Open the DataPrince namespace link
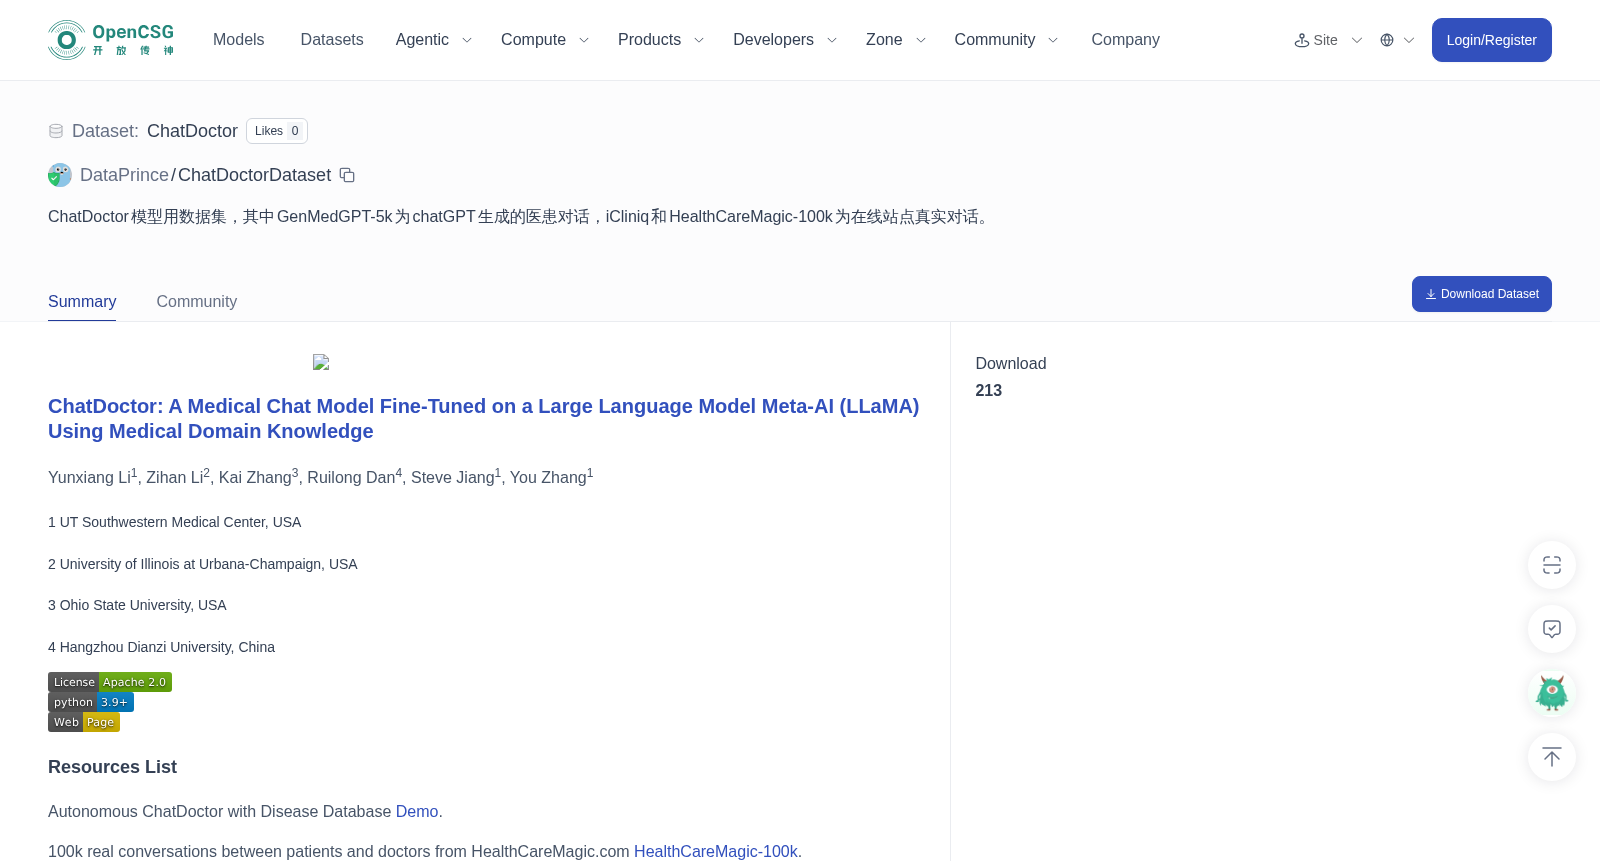The width and height of the screenshot is (1600, 861). [x=124, y=175]
